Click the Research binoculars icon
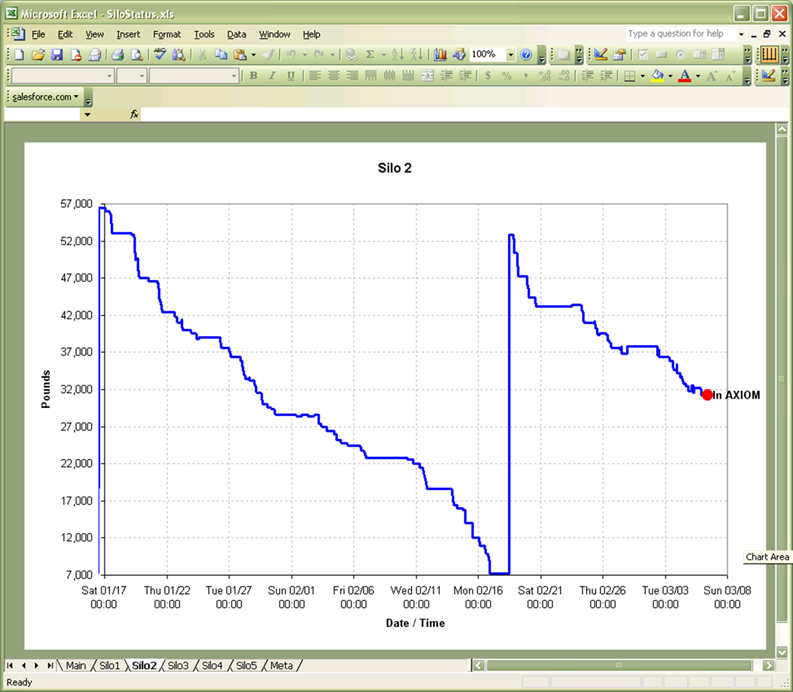This screenshot has height=692, width=793. (179, 55)
